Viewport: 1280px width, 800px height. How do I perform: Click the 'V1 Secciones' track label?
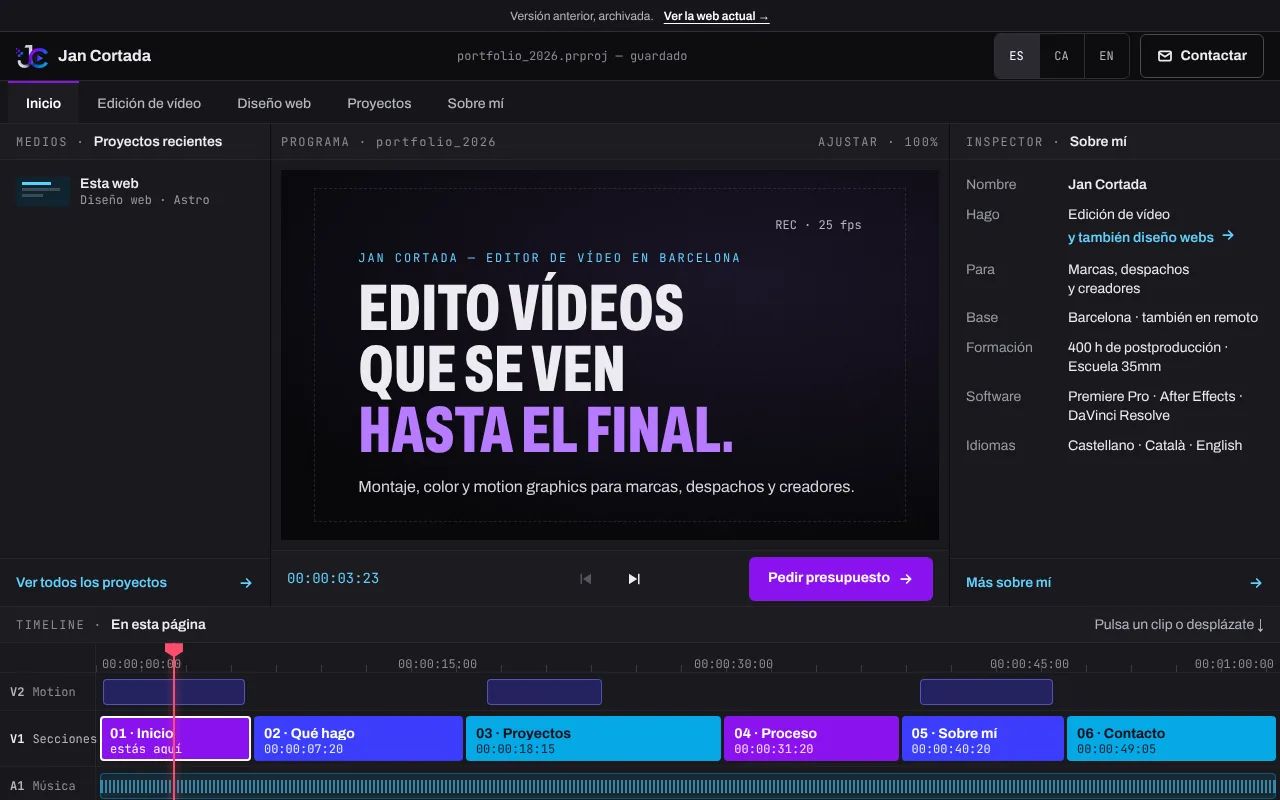(53, 739)
